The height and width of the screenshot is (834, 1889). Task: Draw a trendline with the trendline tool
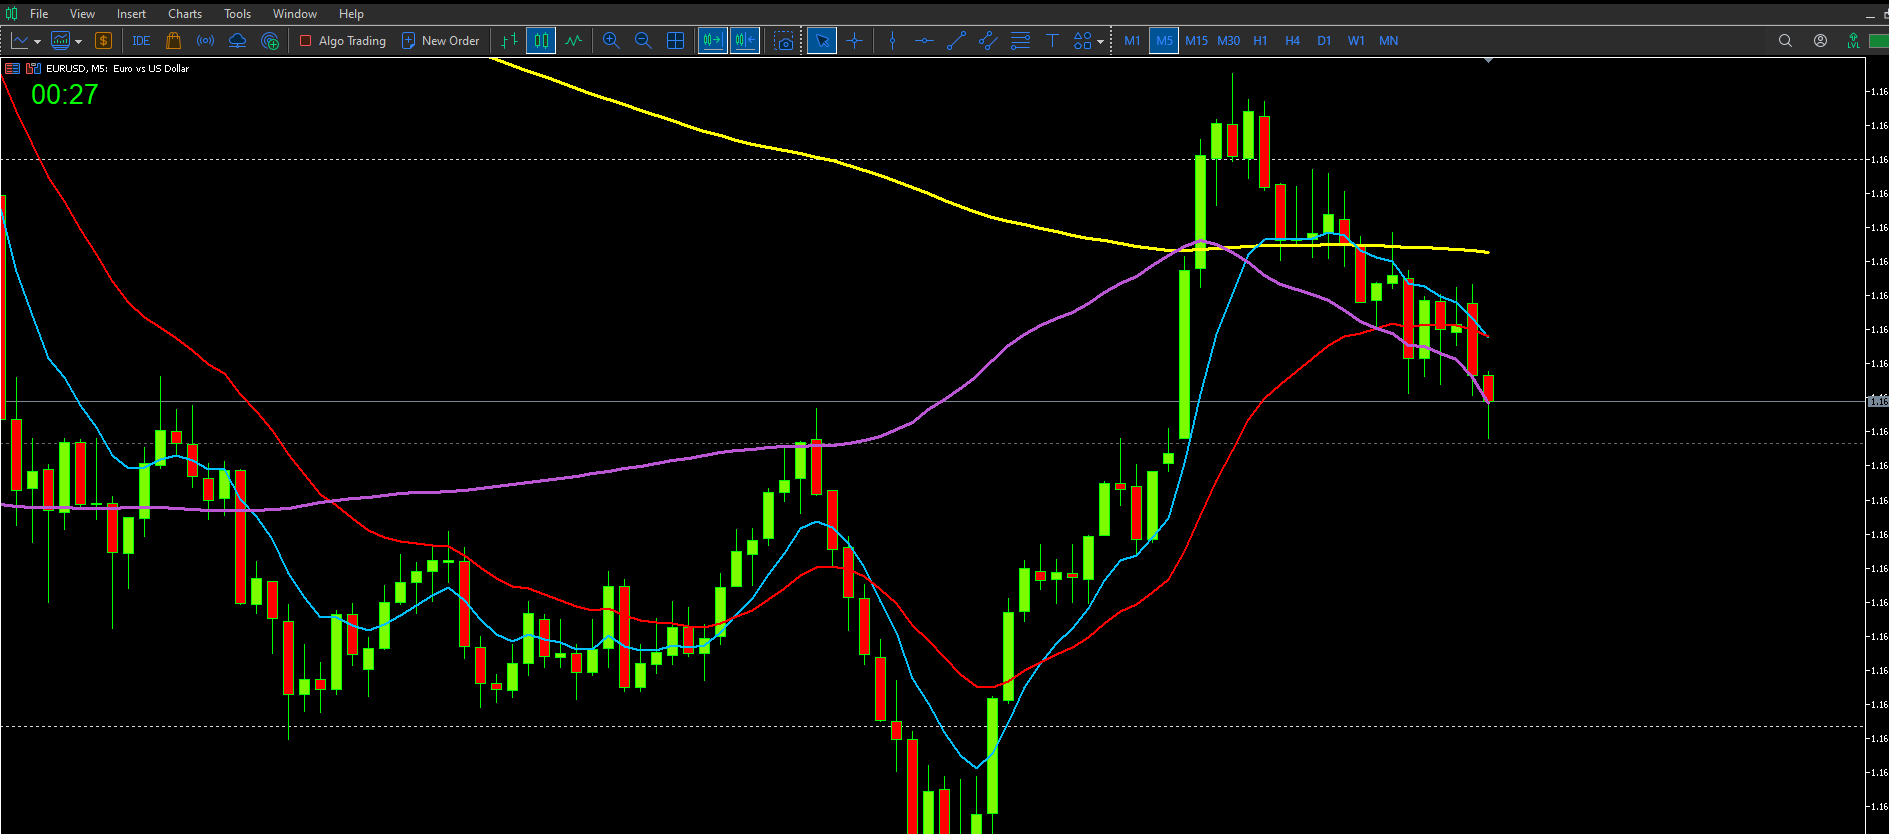click(956, 41)
